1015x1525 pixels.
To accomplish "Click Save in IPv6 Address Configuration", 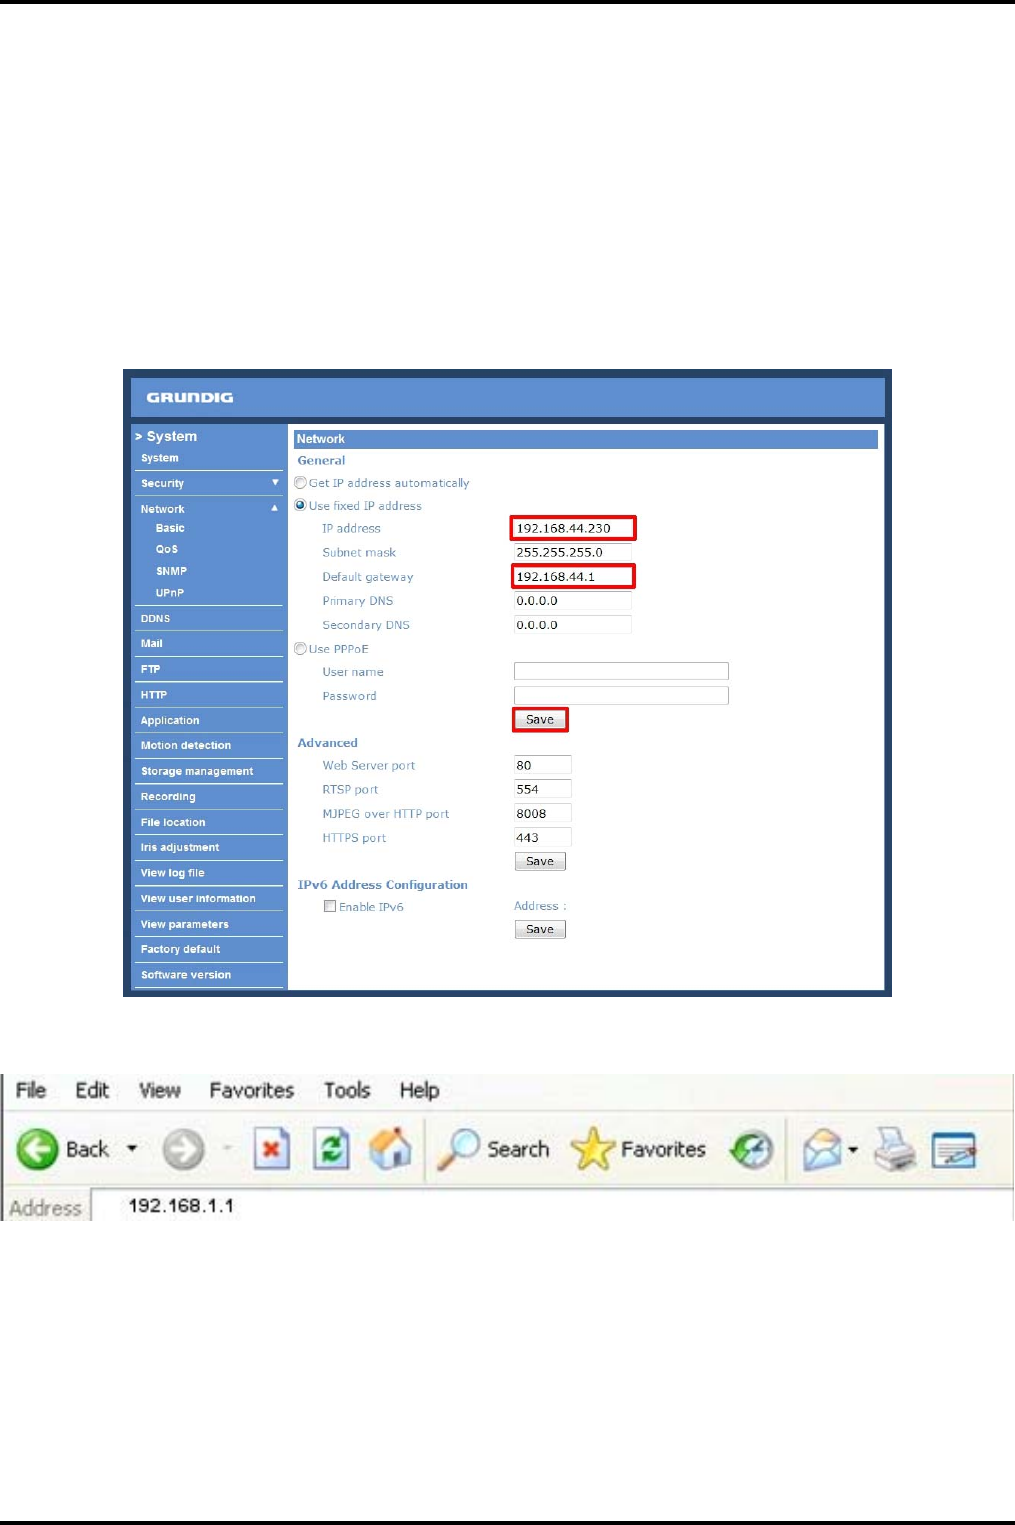I will point(540,929).
